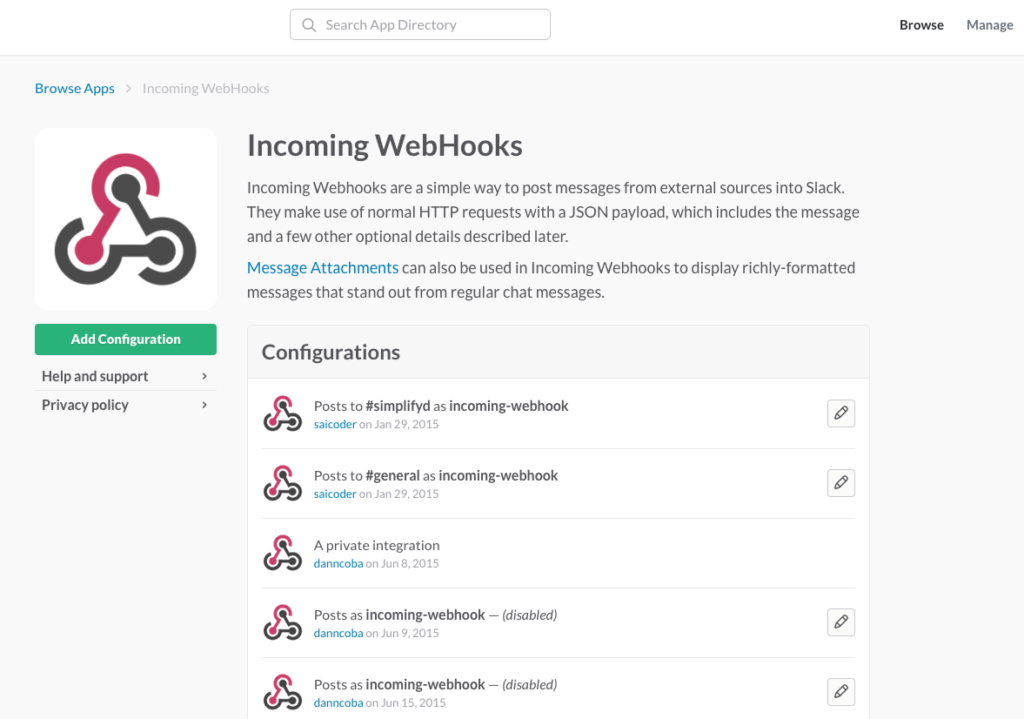This screenshot has width=1024, height=719.
Task: Click the private integration webhook icon
Action: (x=283, y=553)
